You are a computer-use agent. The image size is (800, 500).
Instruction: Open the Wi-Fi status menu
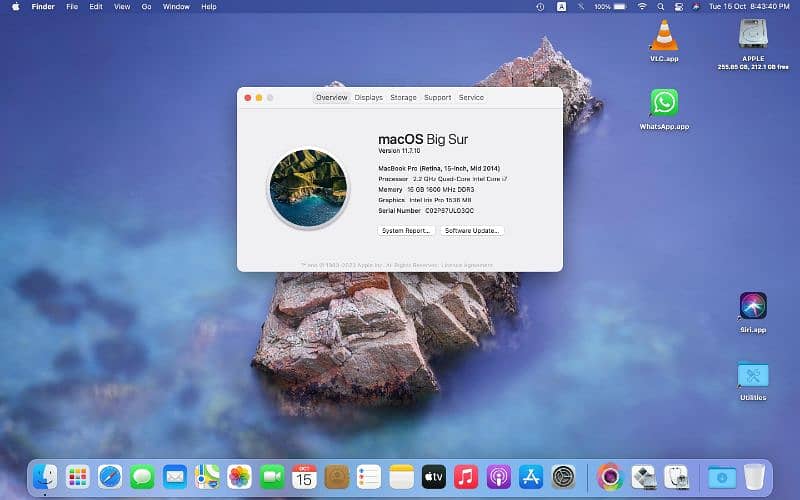(642, 6)
